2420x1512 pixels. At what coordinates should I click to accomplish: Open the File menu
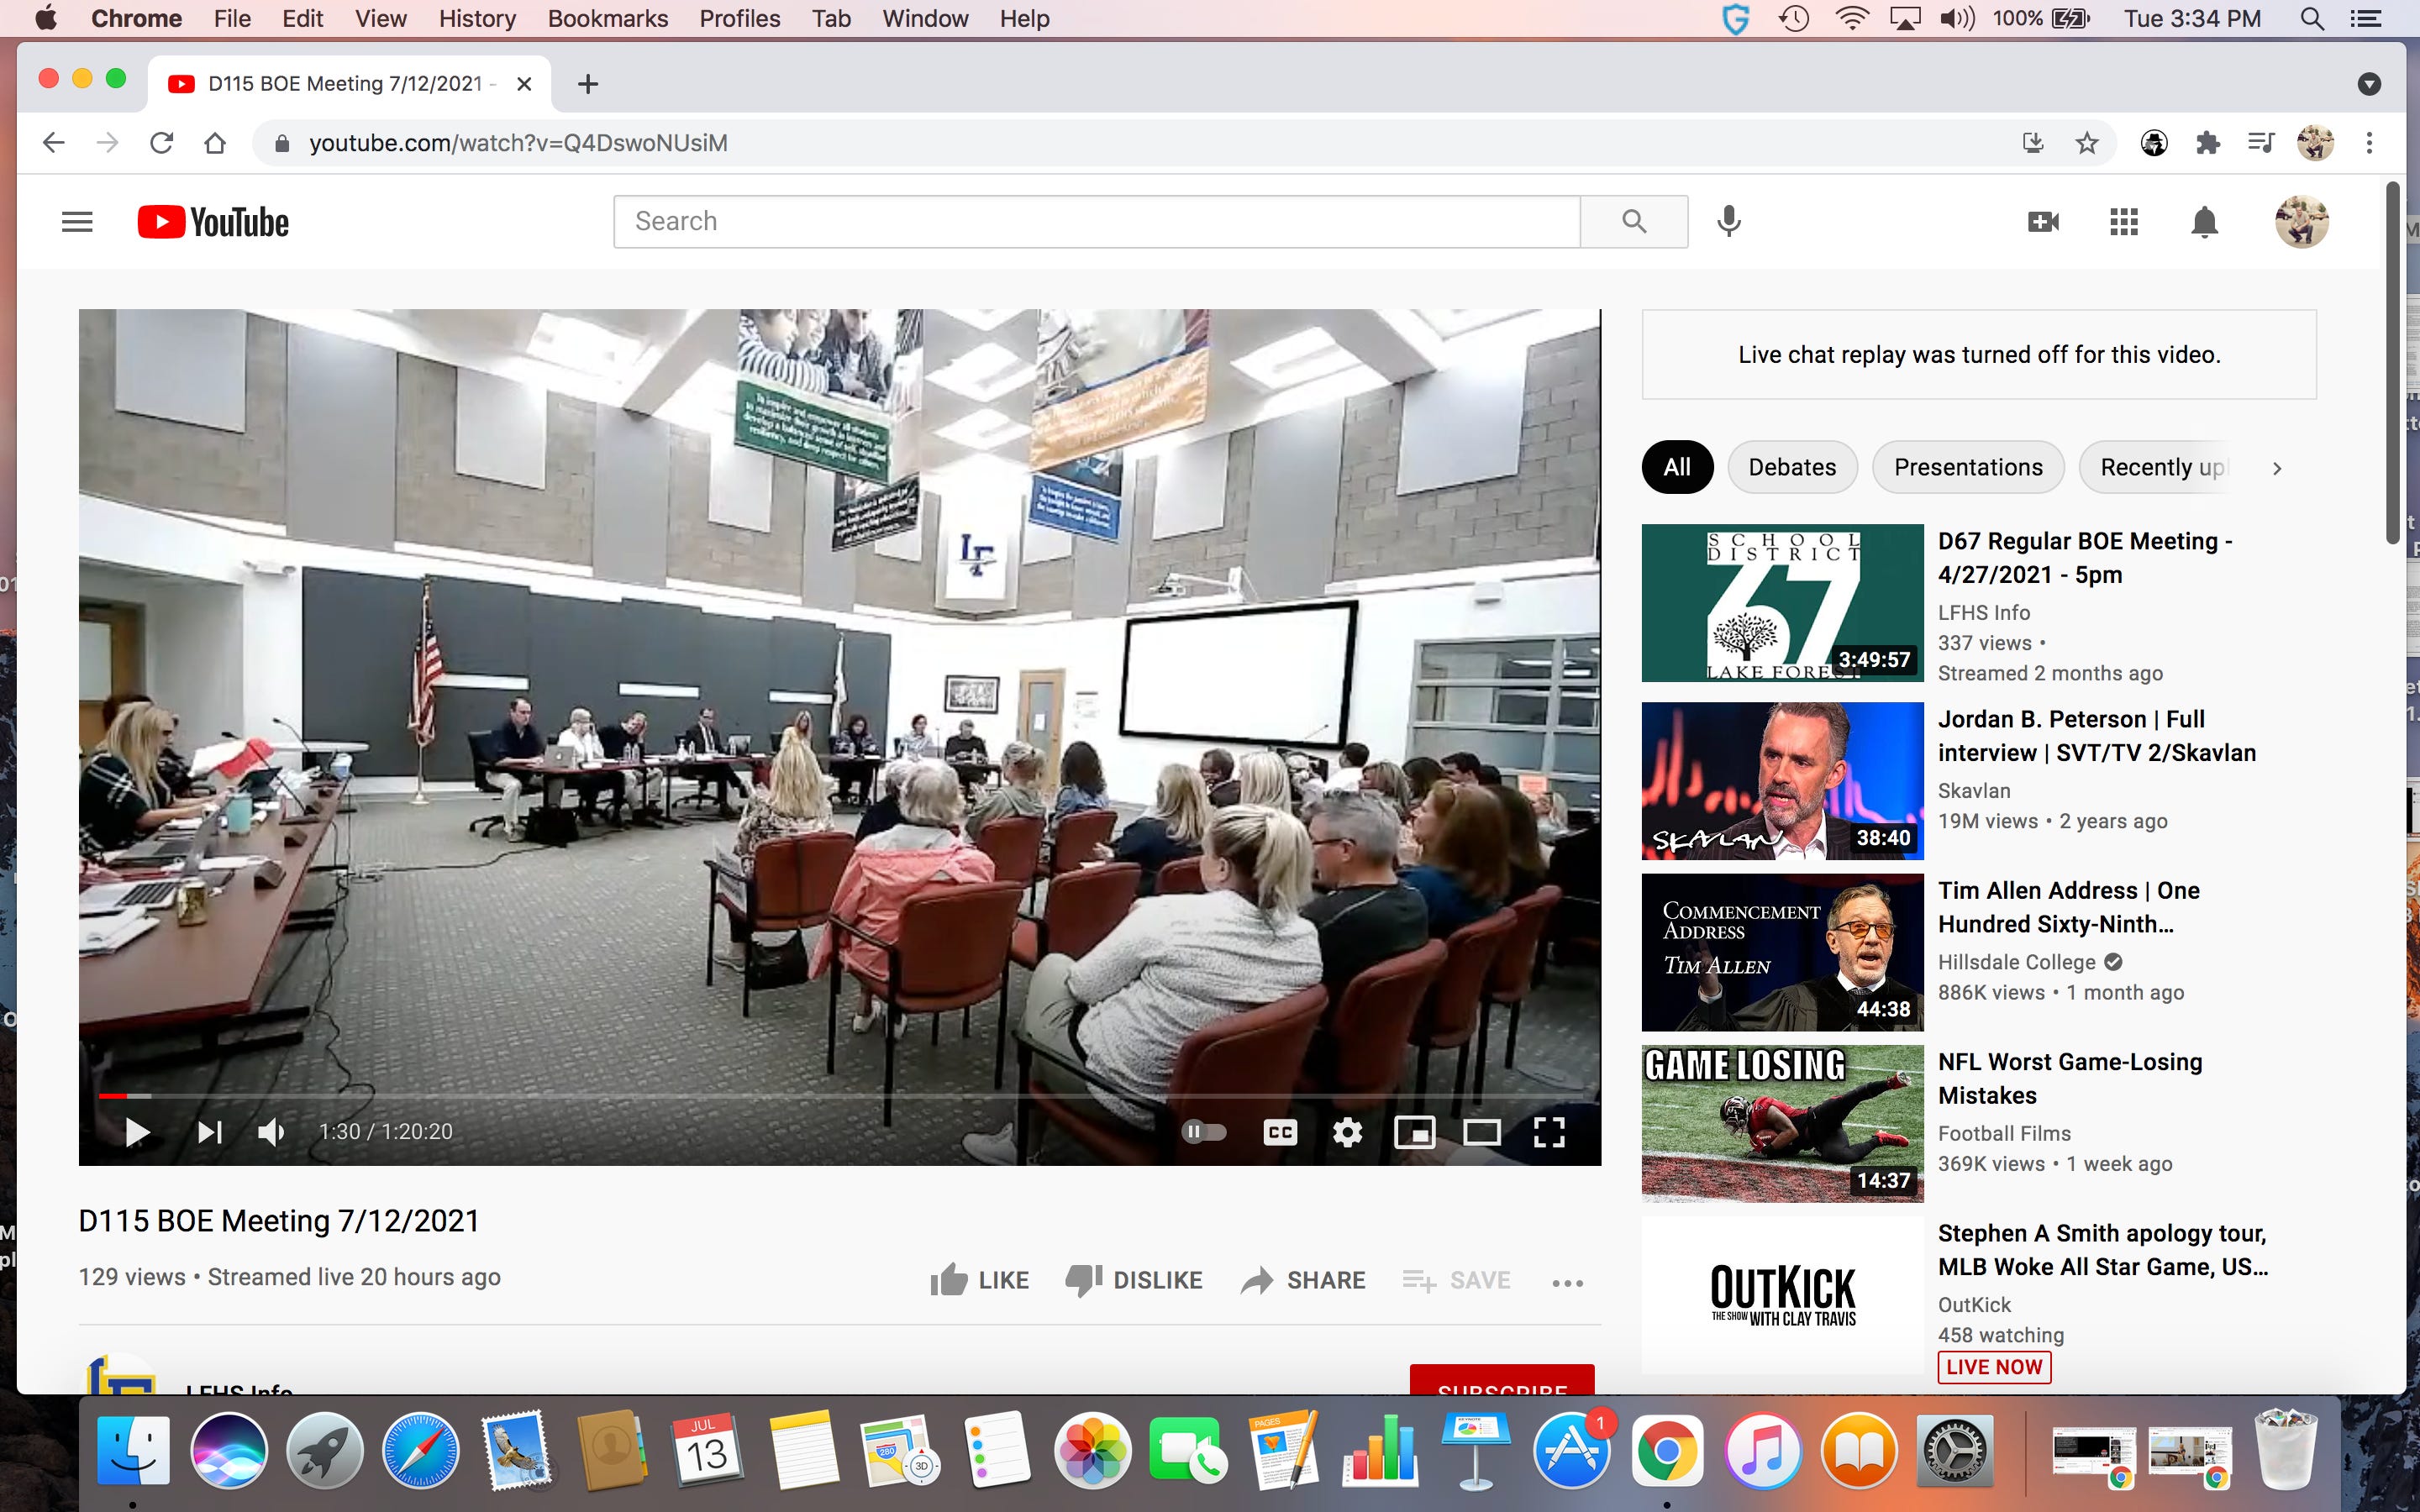pyautogui.click(x=232, y=18)
